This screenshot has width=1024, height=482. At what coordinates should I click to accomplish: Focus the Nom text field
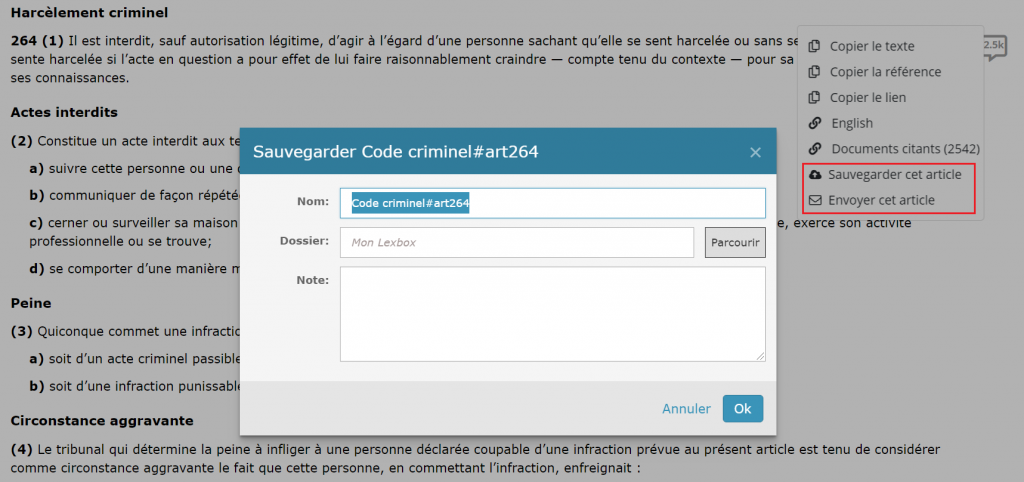552,203
